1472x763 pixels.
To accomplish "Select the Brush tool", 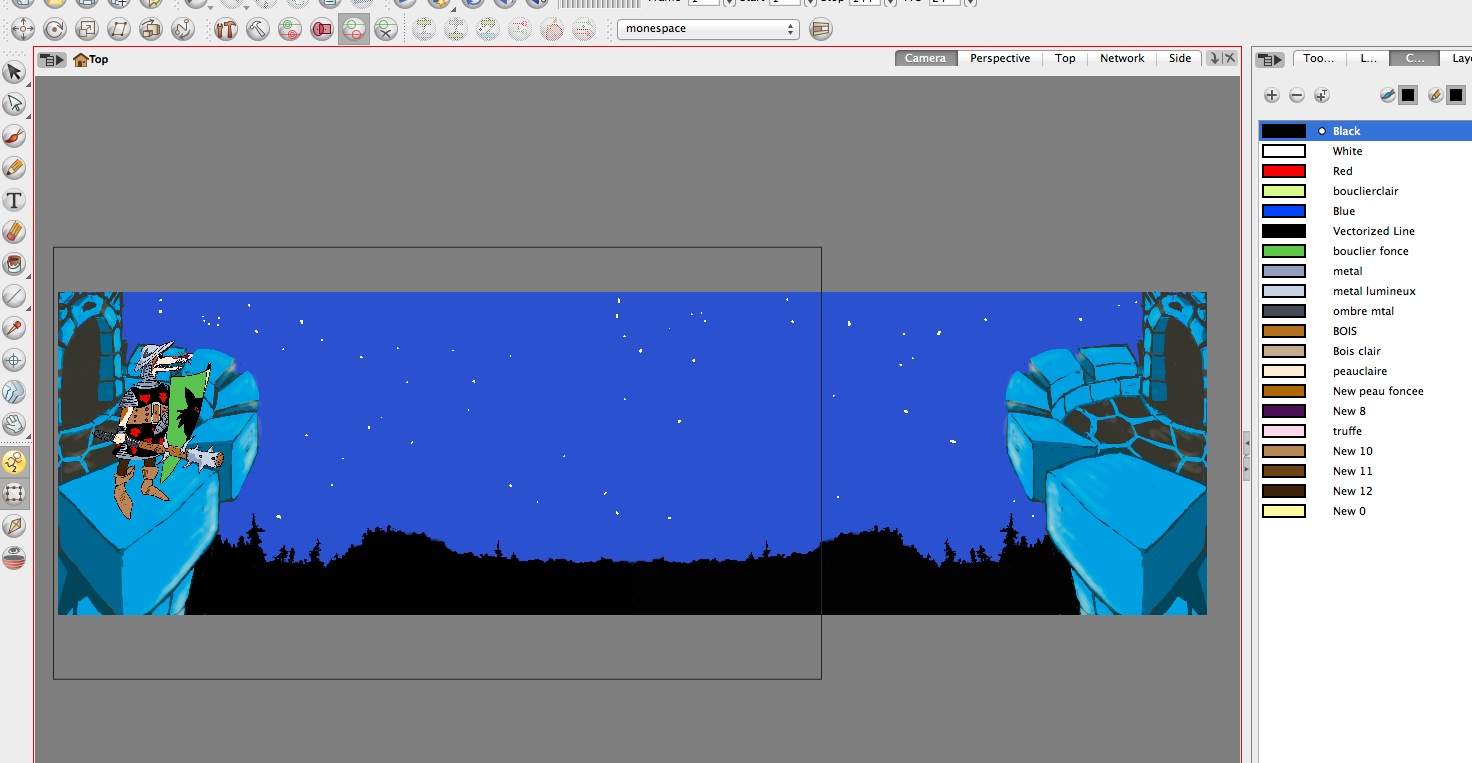I will click(x=14, y=136).
